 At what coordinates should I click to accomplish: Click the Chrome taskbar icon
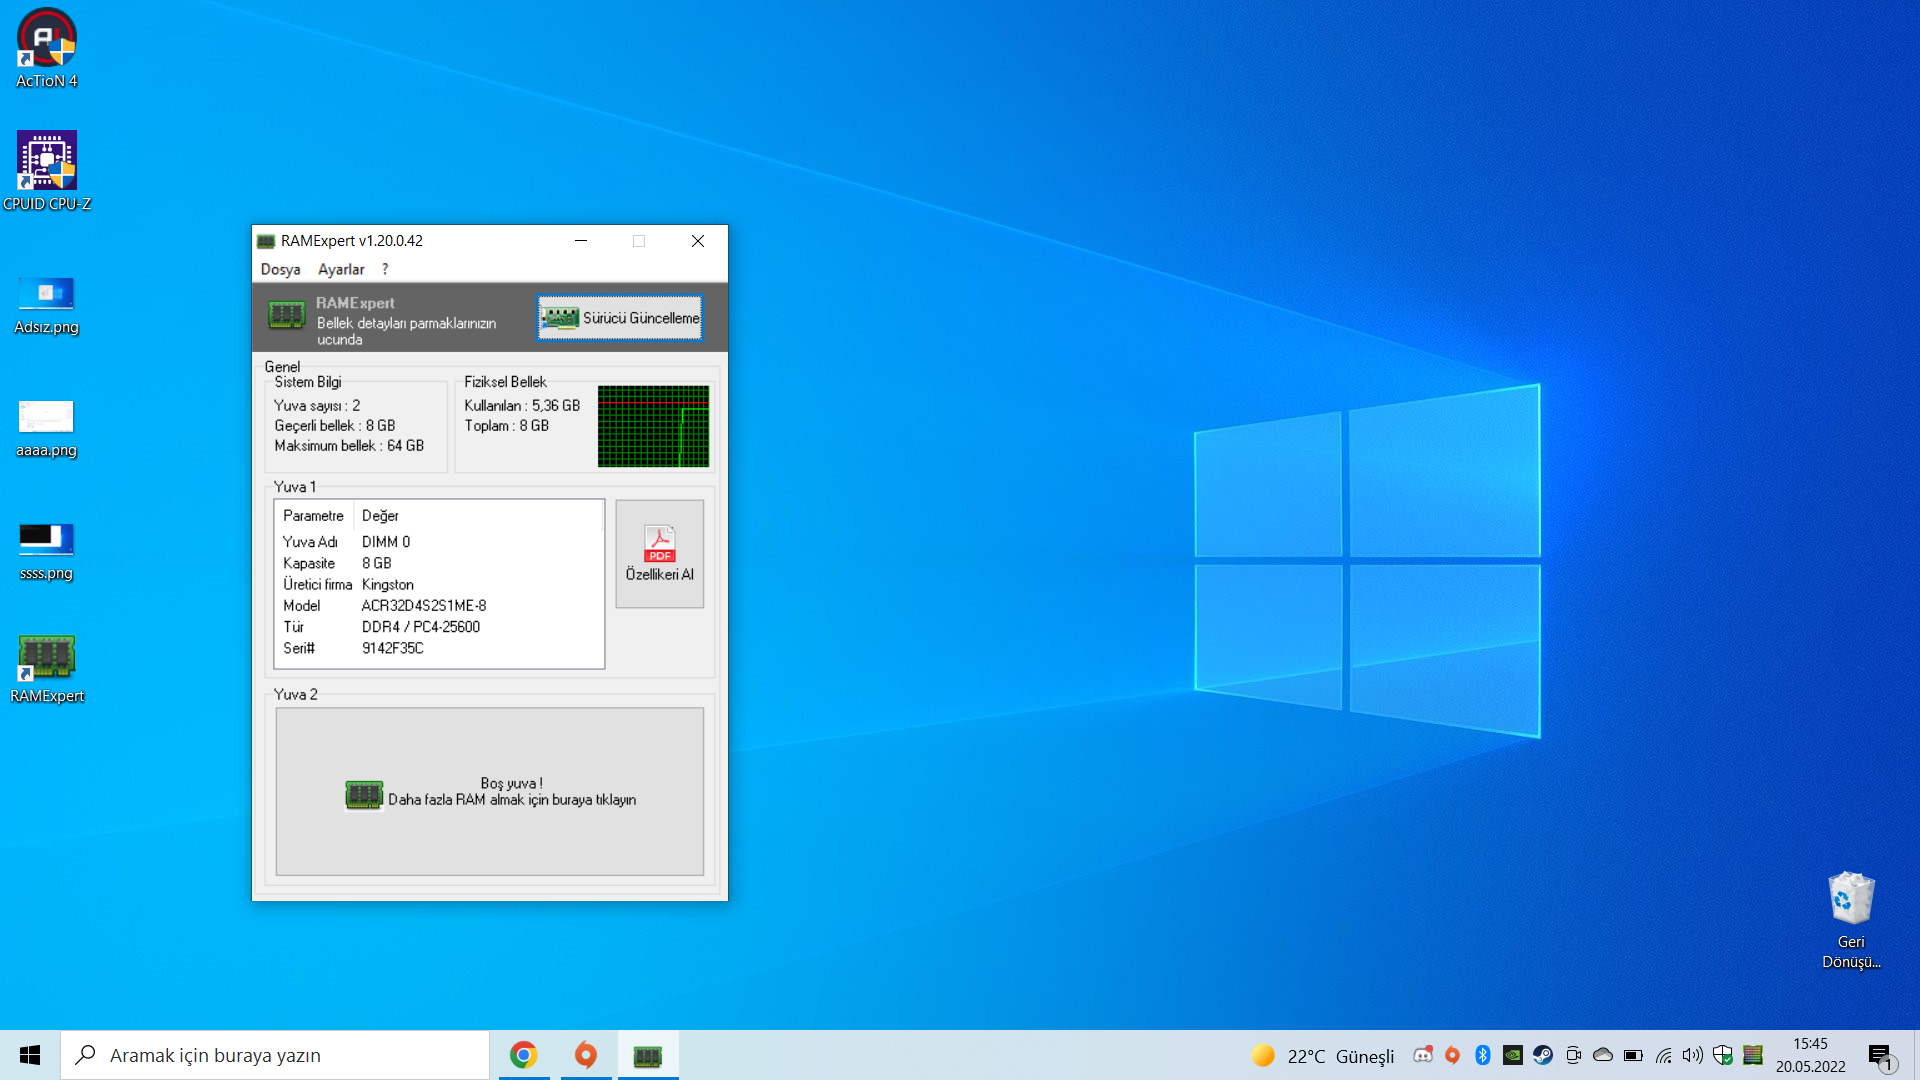point(523,1055)
